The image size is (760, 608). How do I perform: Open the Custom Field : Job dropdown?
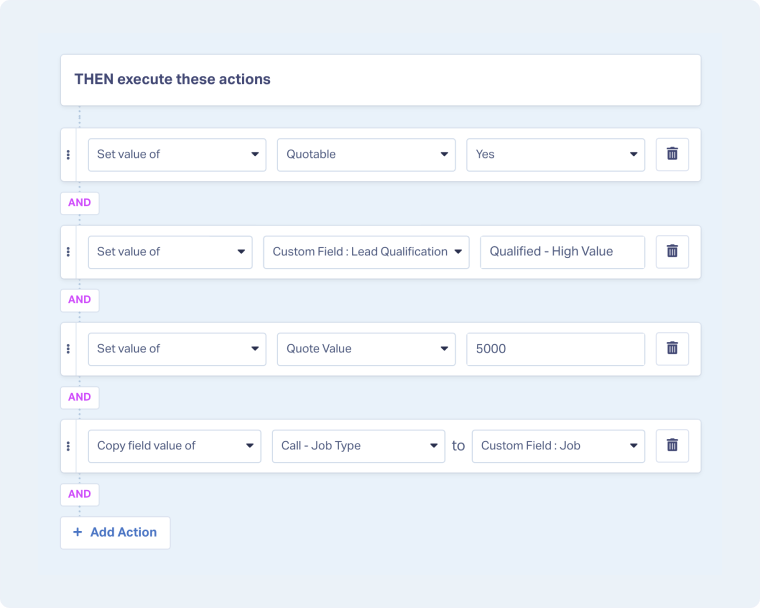click(558, 445)
